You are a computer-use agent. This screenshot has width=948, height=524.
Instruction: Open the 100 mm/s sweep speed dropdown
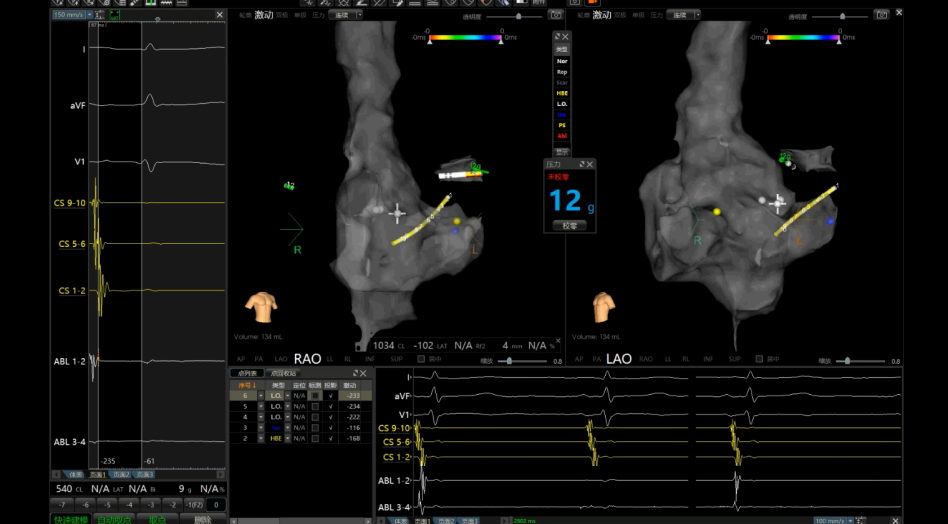point(850,520)
